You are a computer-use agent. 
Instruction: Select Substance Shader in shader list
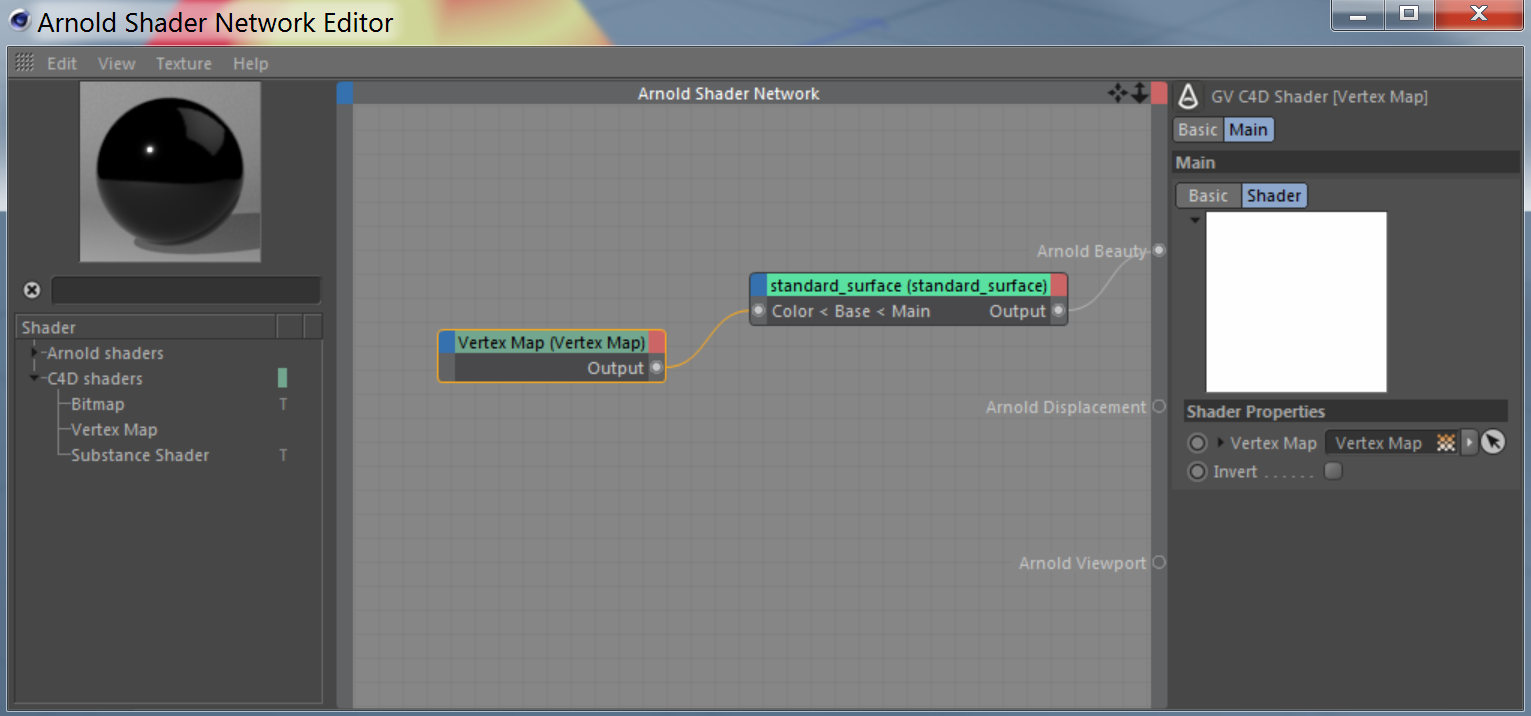pos(140,455)
